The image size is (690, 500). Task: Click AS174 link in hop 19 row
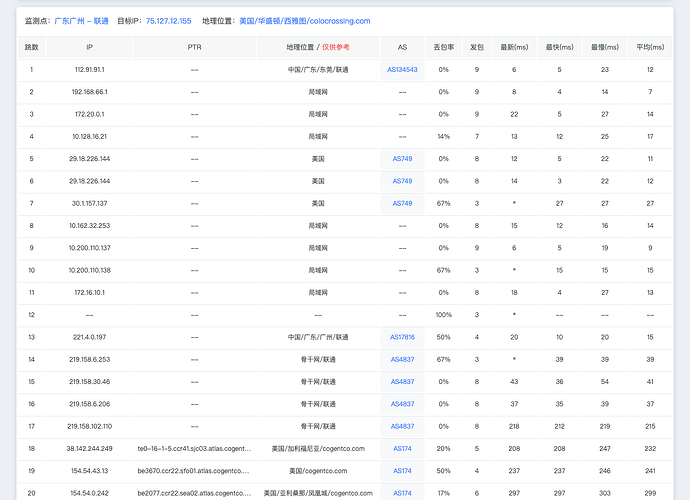pos(402,471)
